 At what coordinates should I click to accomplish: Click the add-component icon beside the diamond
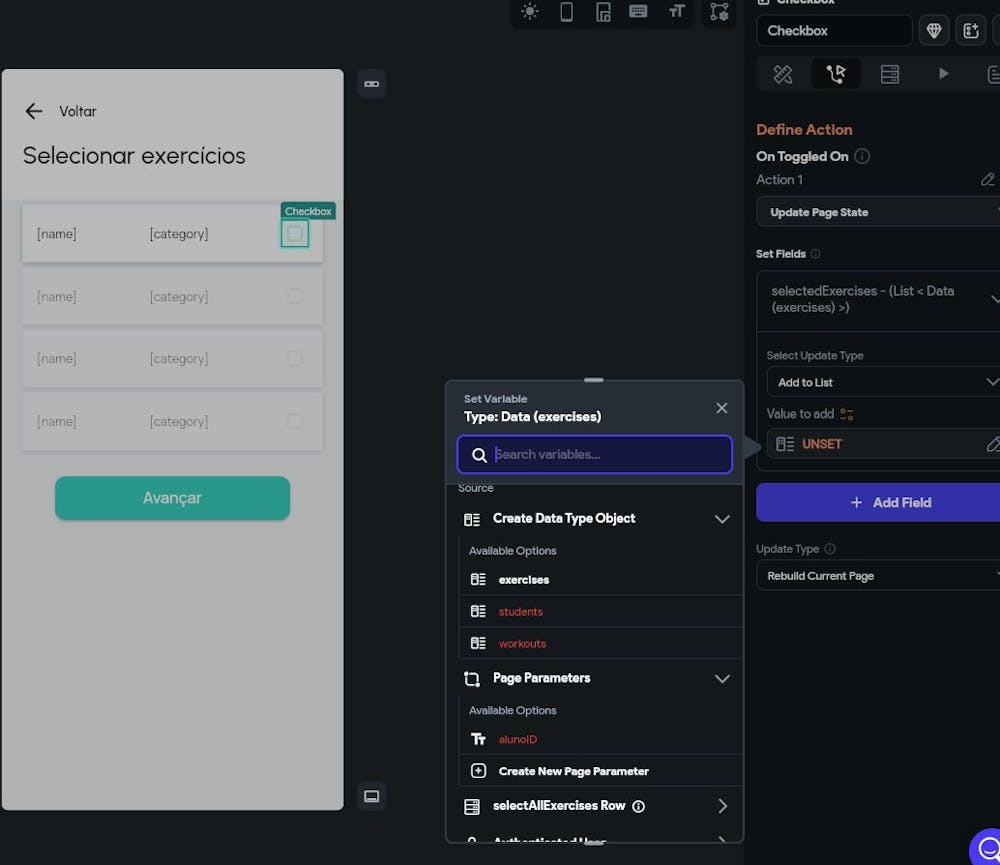(x=971, y=31)
